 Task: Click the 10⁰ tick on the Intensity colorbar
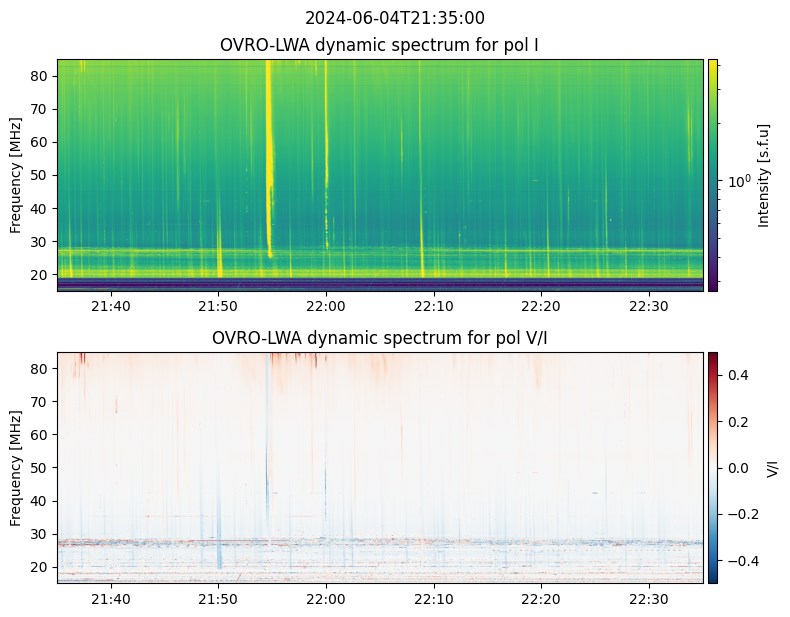pyautogui.click(x=738, y=182)
